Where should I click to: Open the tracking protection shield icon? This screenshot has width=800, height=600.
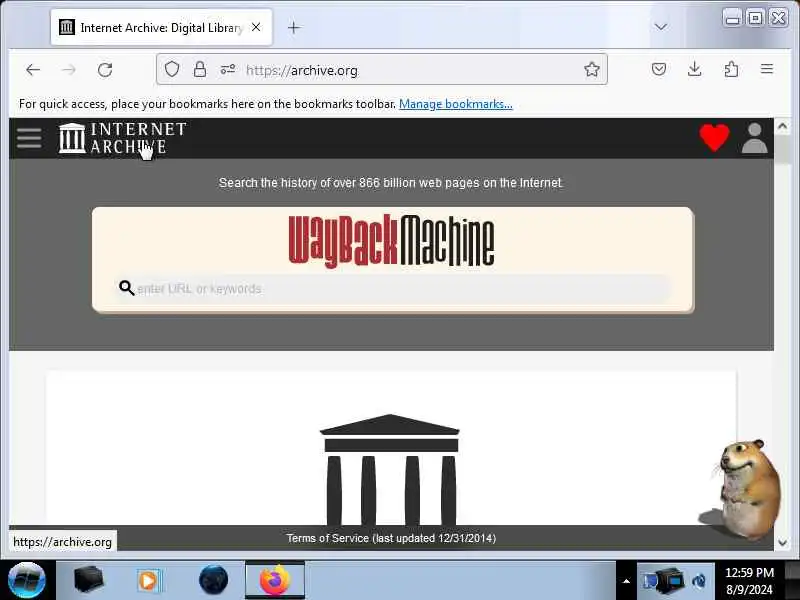click(172, 69)
